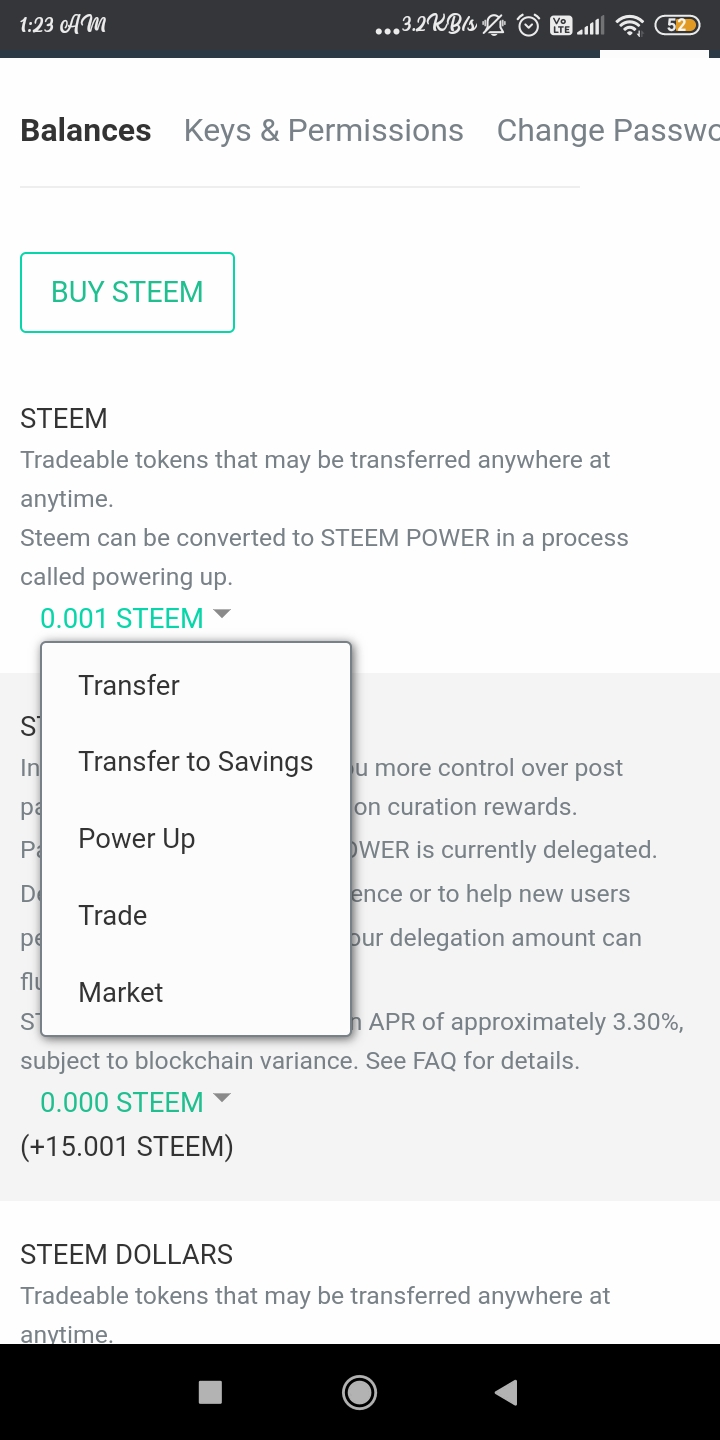
Task: Tap the VoLTE status bar icon
Action: pos(560,26)
